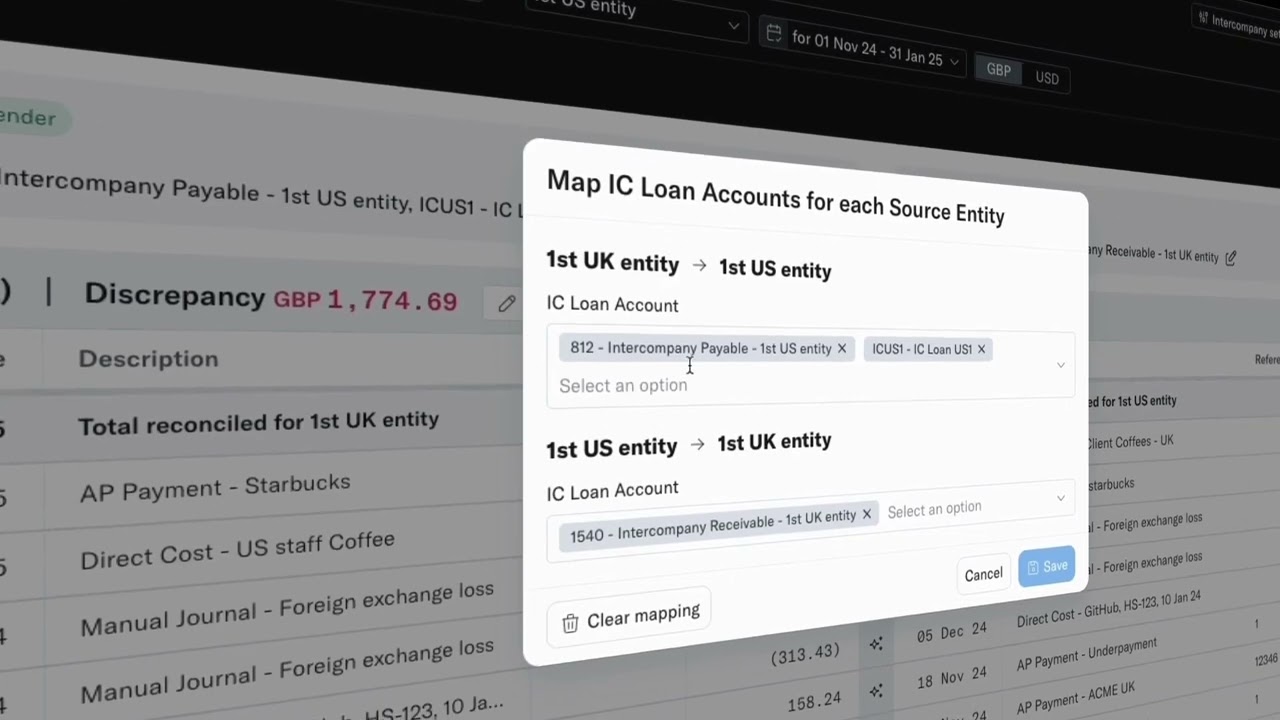Viewport: 1280px width, 720px height.
Task: Click the 1st US entity to 1st UK entity heading
Action: [x=688, y=444]
